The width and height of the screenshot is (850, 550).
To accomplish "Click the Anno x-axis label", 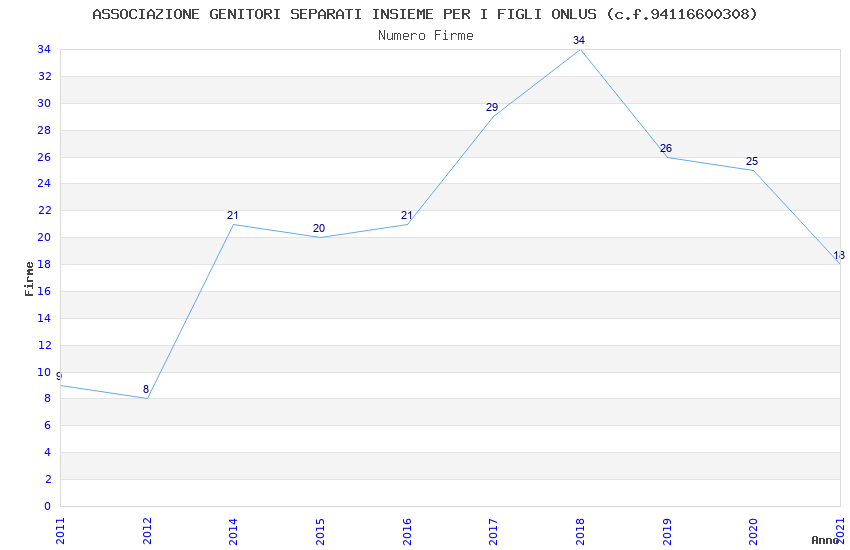I will coord(825,540).
